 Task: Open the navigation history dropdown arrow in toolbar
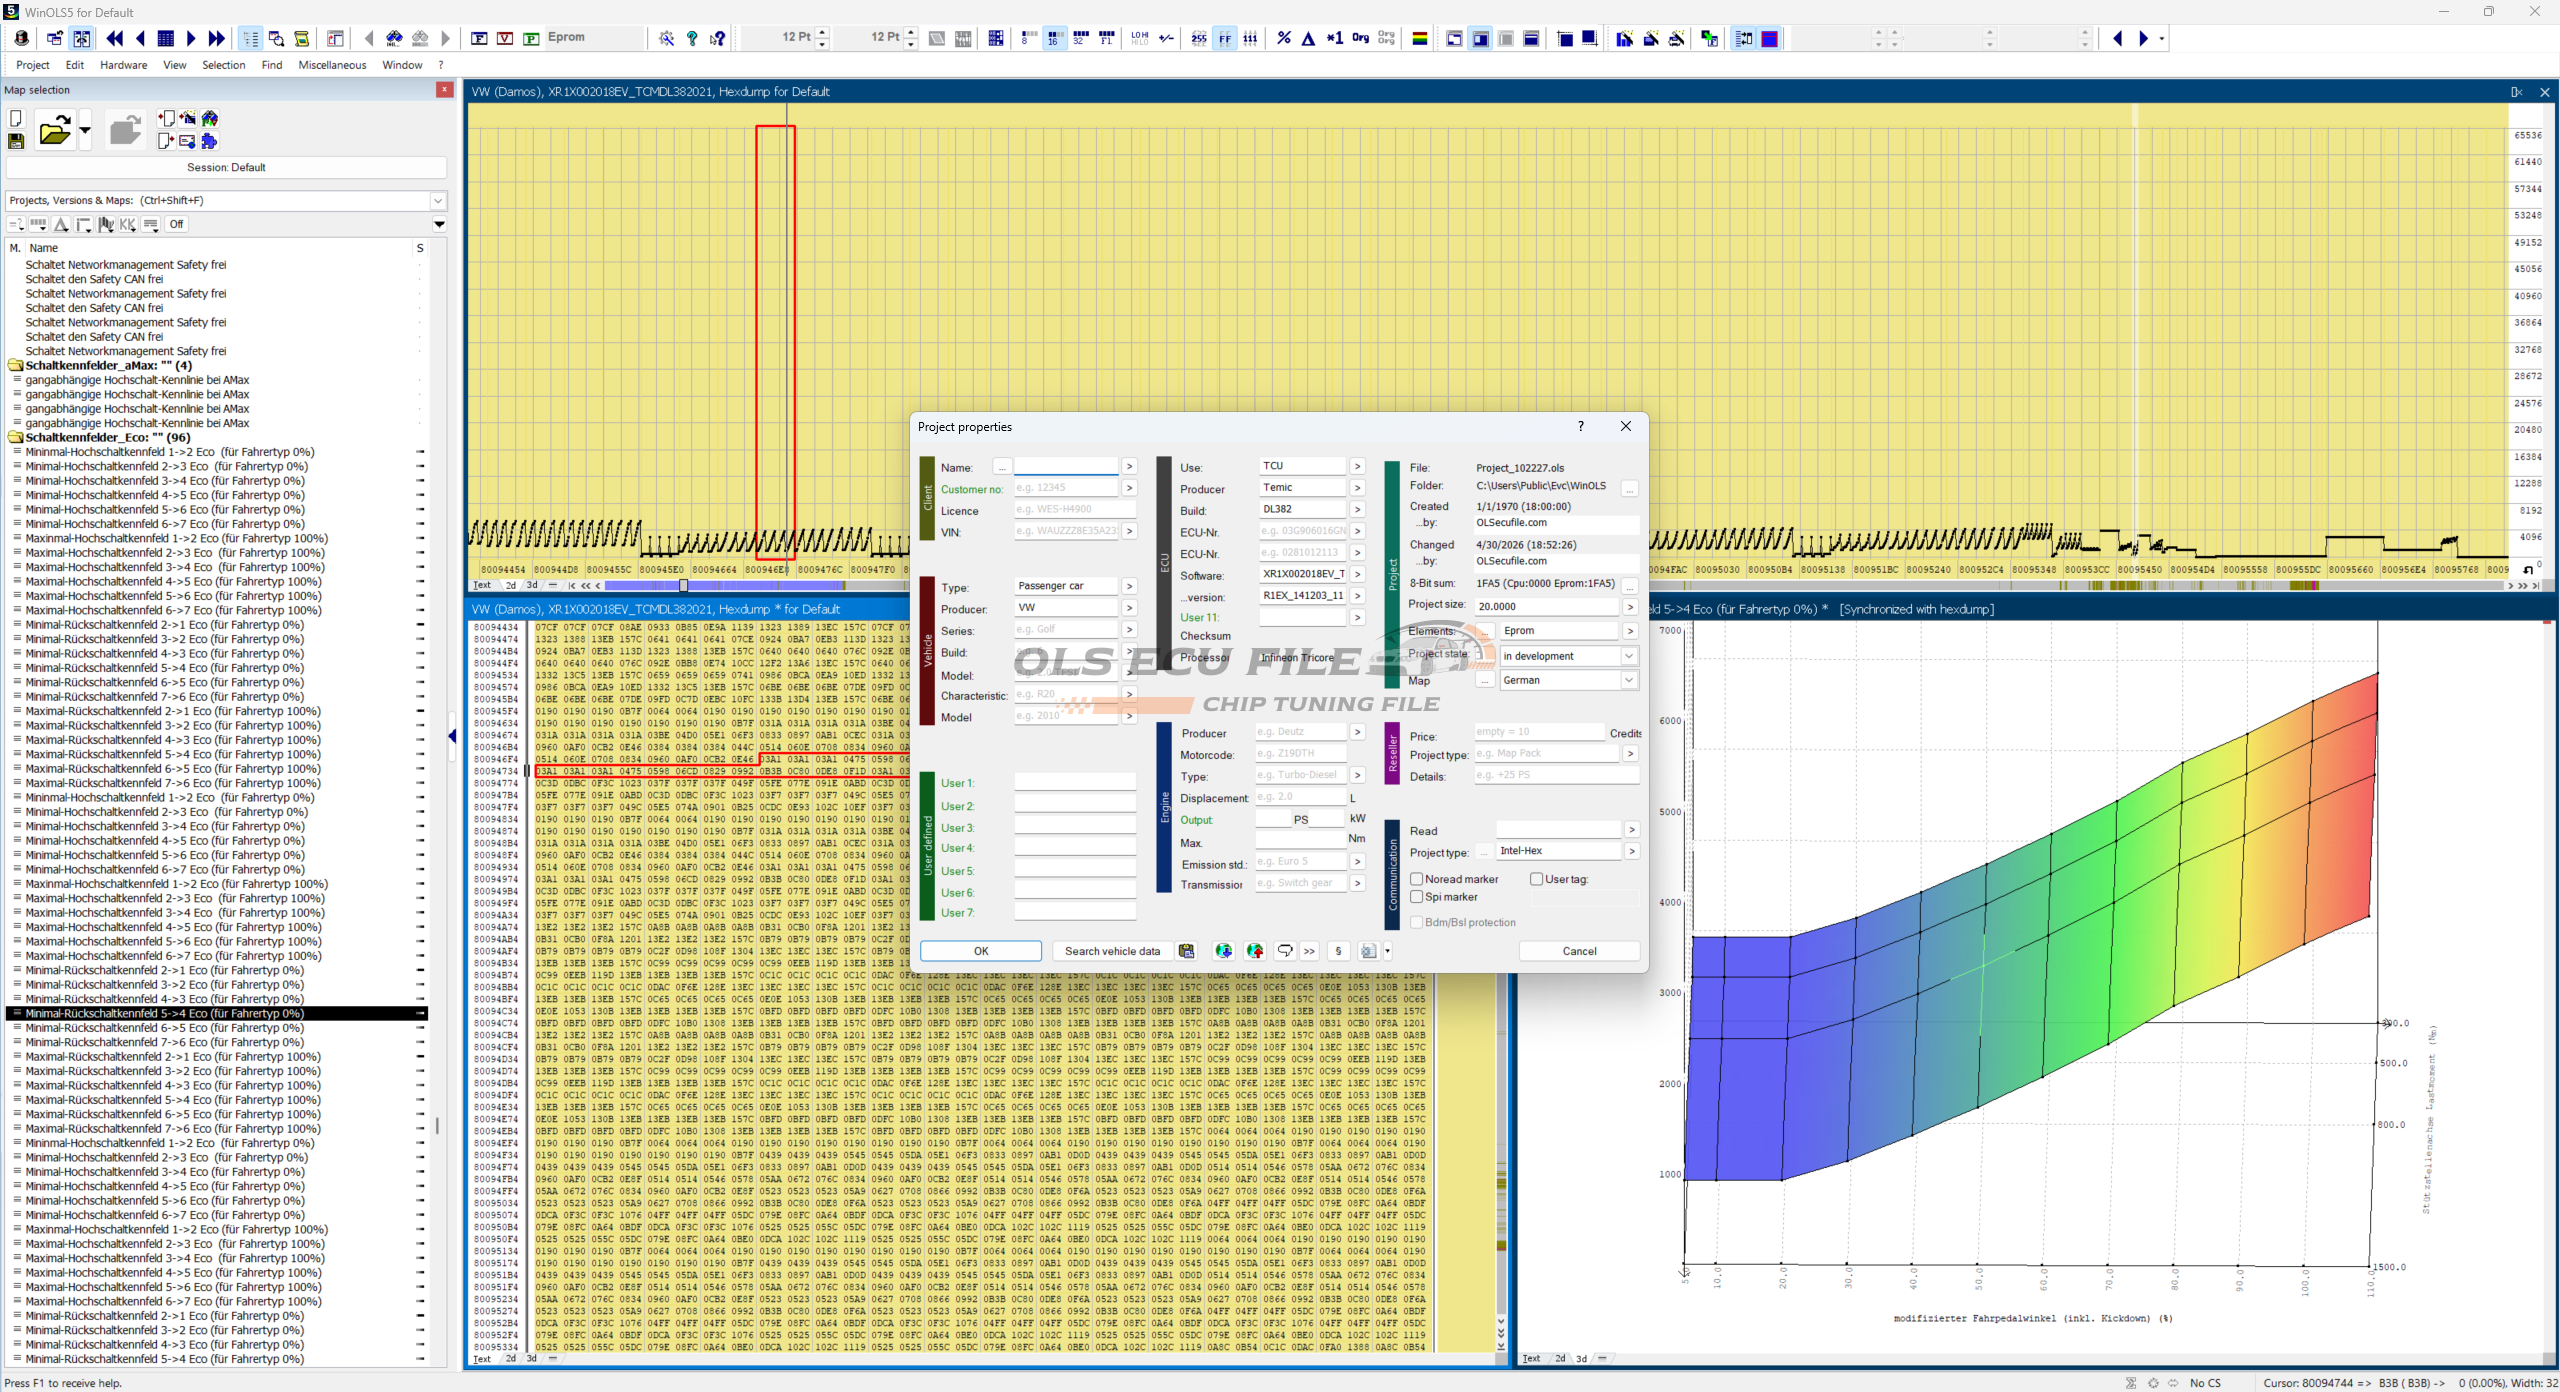(2162, 39)
